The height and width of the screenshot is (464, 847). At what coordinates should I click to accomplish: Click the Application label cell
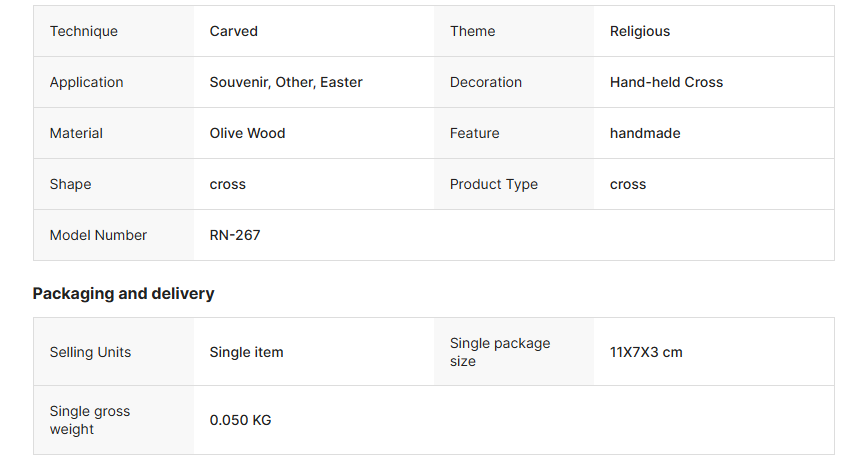pyautogui.click(x=87, y=82)
